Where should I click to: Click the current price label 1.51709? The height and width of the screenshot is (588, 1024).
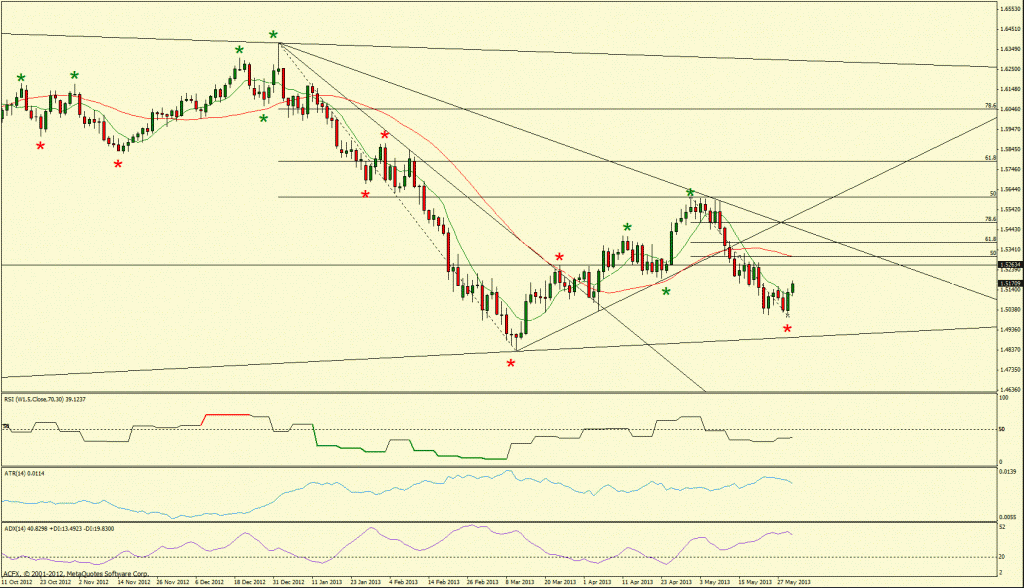click(1008, 285)
